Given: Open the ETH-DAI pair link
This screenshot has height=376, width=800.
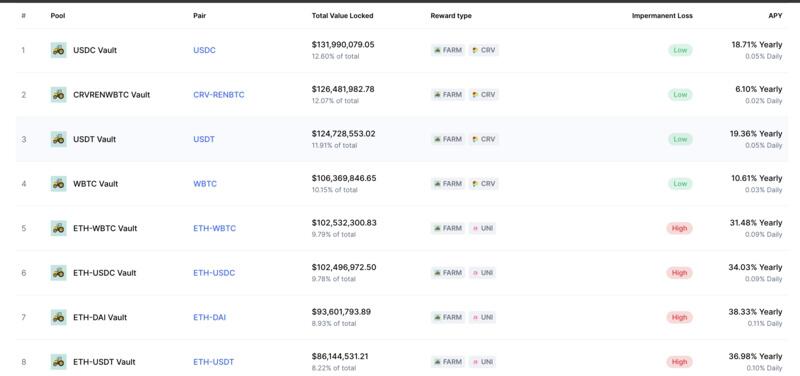Looking at the screenshot, I should (210, 317).
